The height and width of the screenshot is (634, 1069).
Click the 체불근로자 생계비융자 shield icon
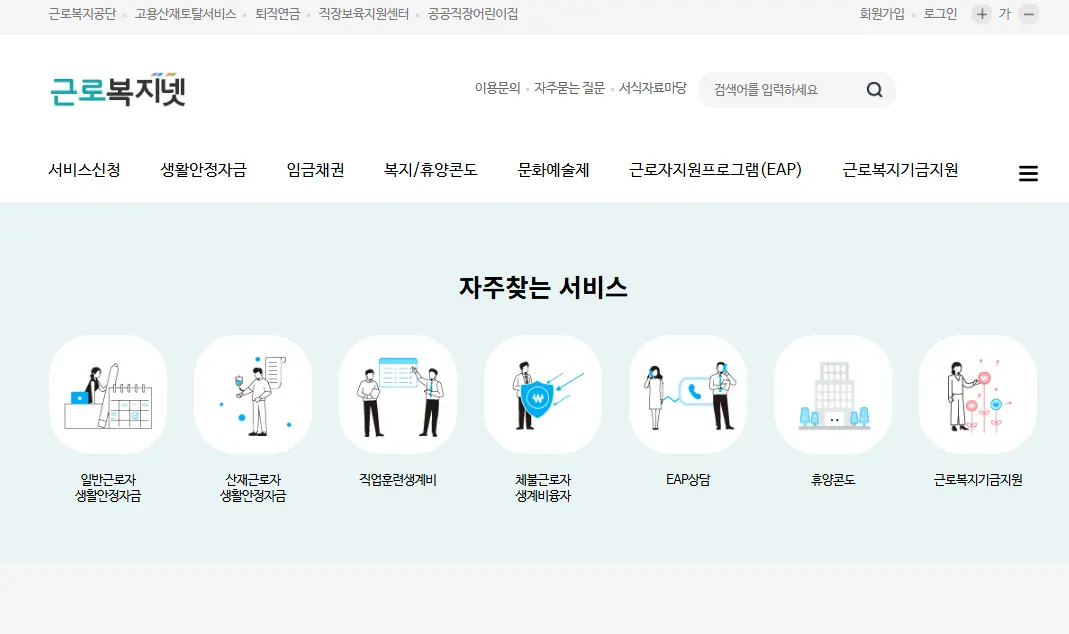coord(543,394)
